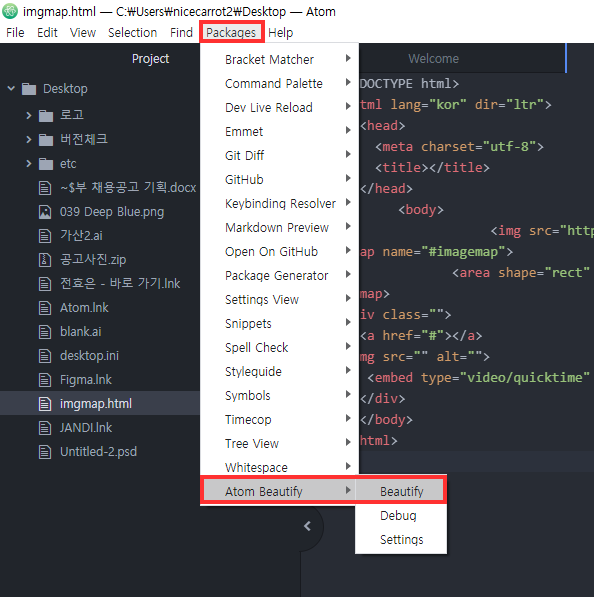
Task: Switch to the Welcome tab
Action: [x=433, y=59]
